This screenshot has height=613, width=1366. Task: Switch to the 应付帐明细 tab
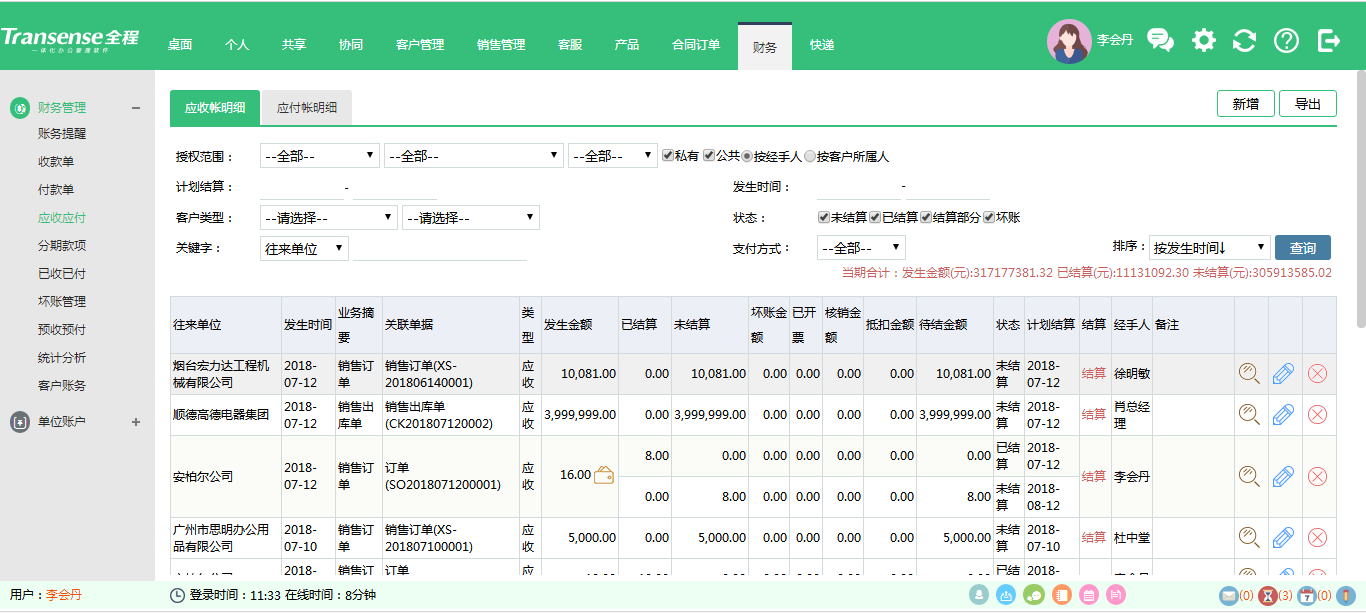click(307, 108)
